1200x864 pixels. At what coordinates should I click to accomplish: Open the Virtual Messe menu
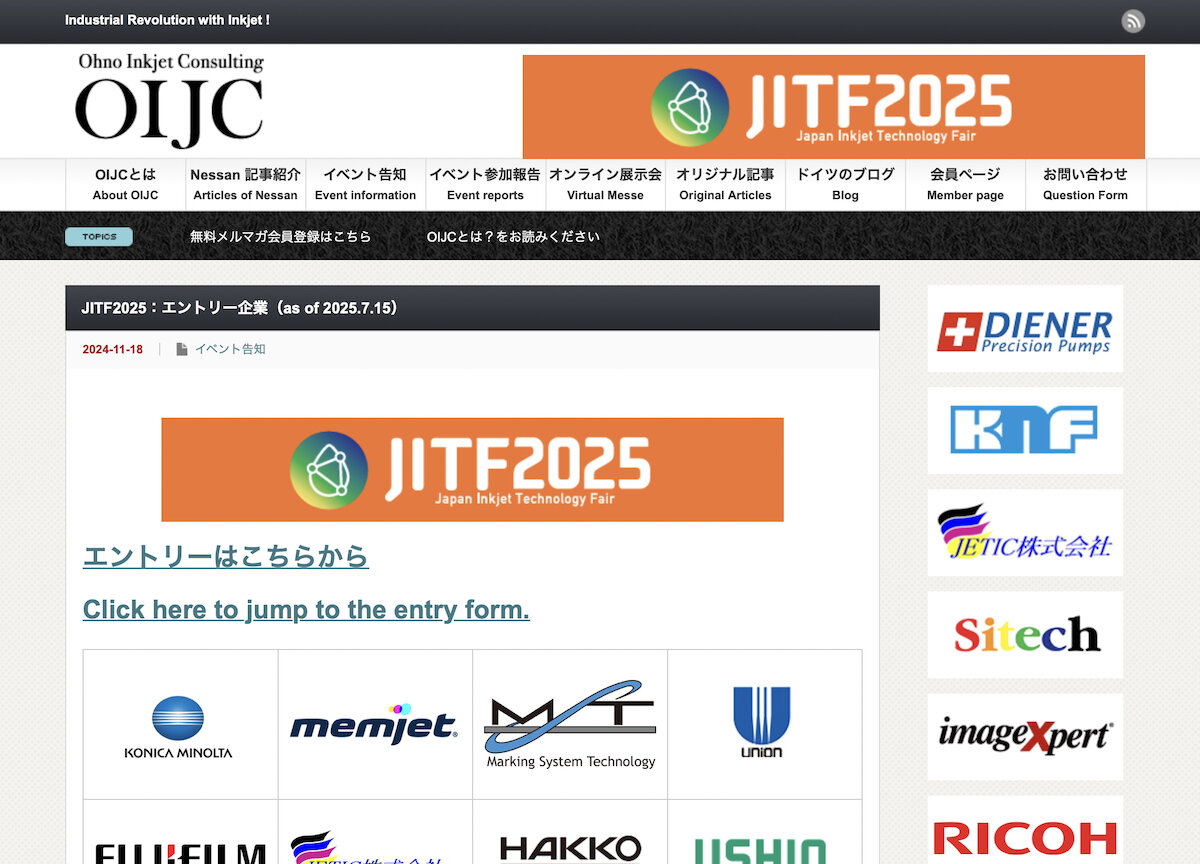tap(605, 184)
